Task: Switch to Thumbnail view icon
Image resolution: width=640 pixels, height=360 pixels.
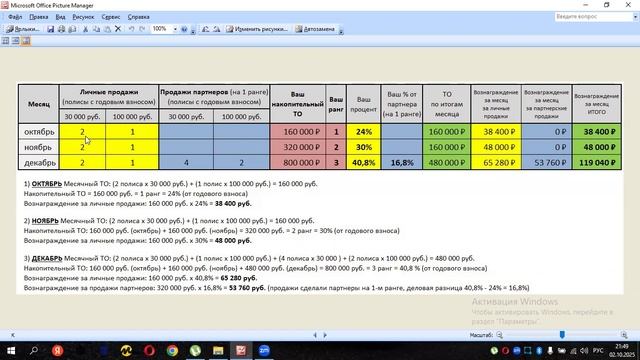Action: (6, 41)
